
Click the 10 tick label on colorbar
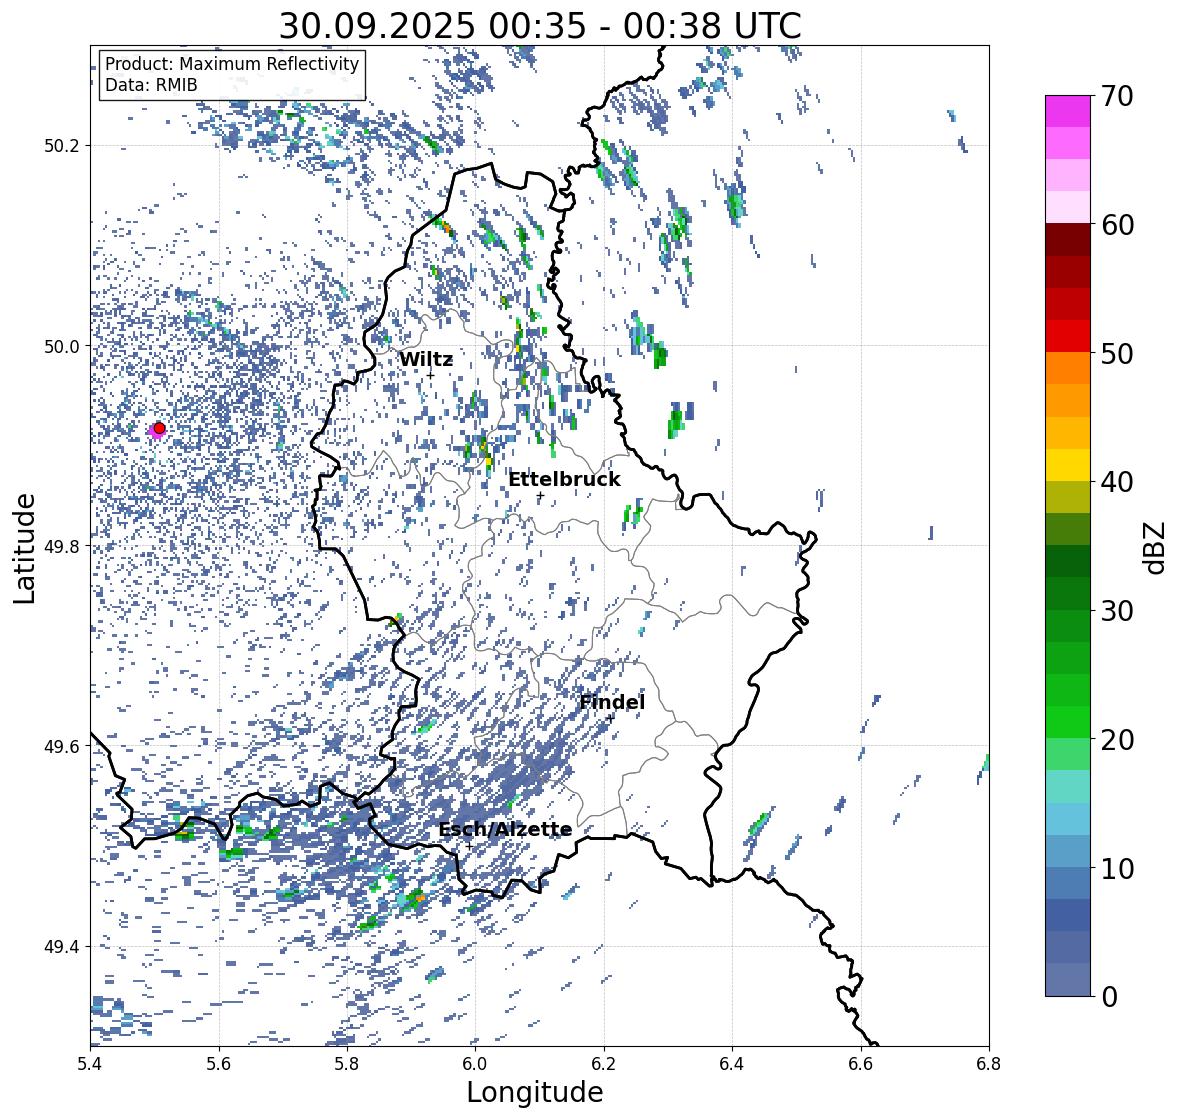tap(1117, 868)
